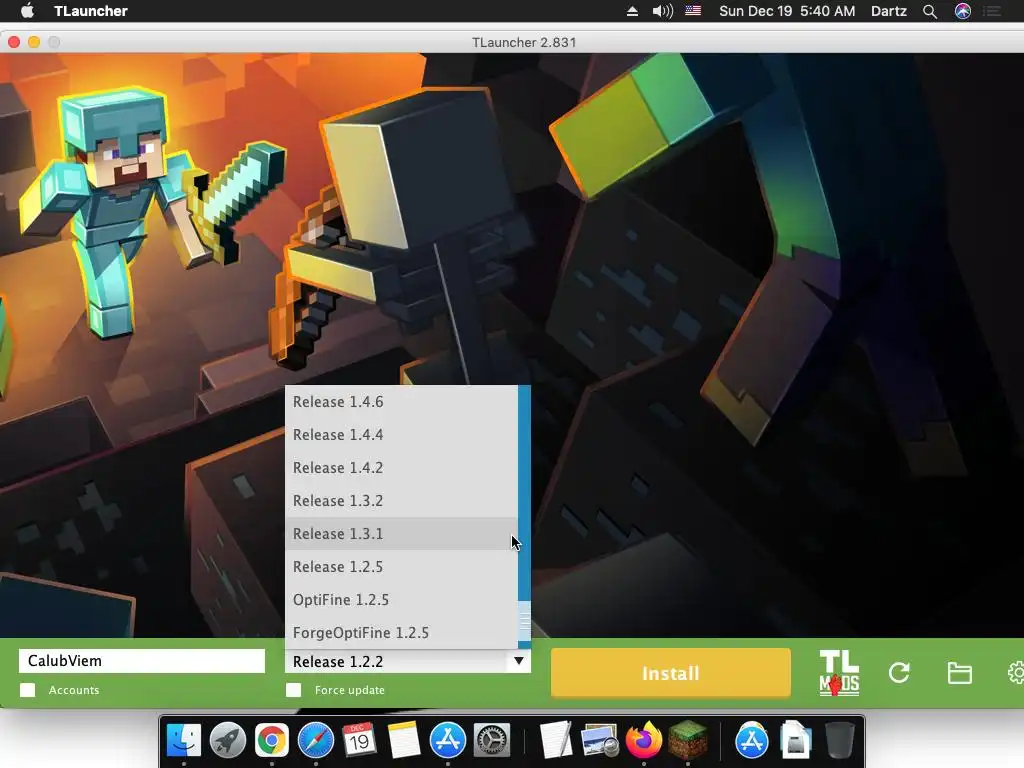The image size is (1024, 768).
Task: Select OptiFine 1.2.5 version
Action: click(x=402, y=600)
